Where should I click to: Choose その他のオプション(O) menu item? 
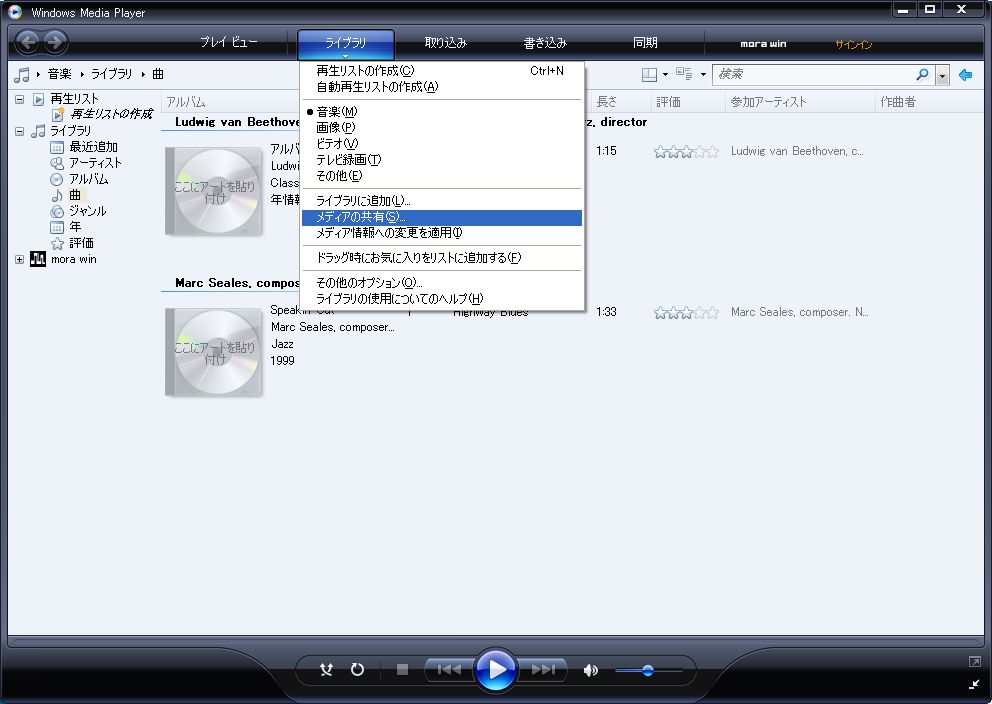(442, 283)
